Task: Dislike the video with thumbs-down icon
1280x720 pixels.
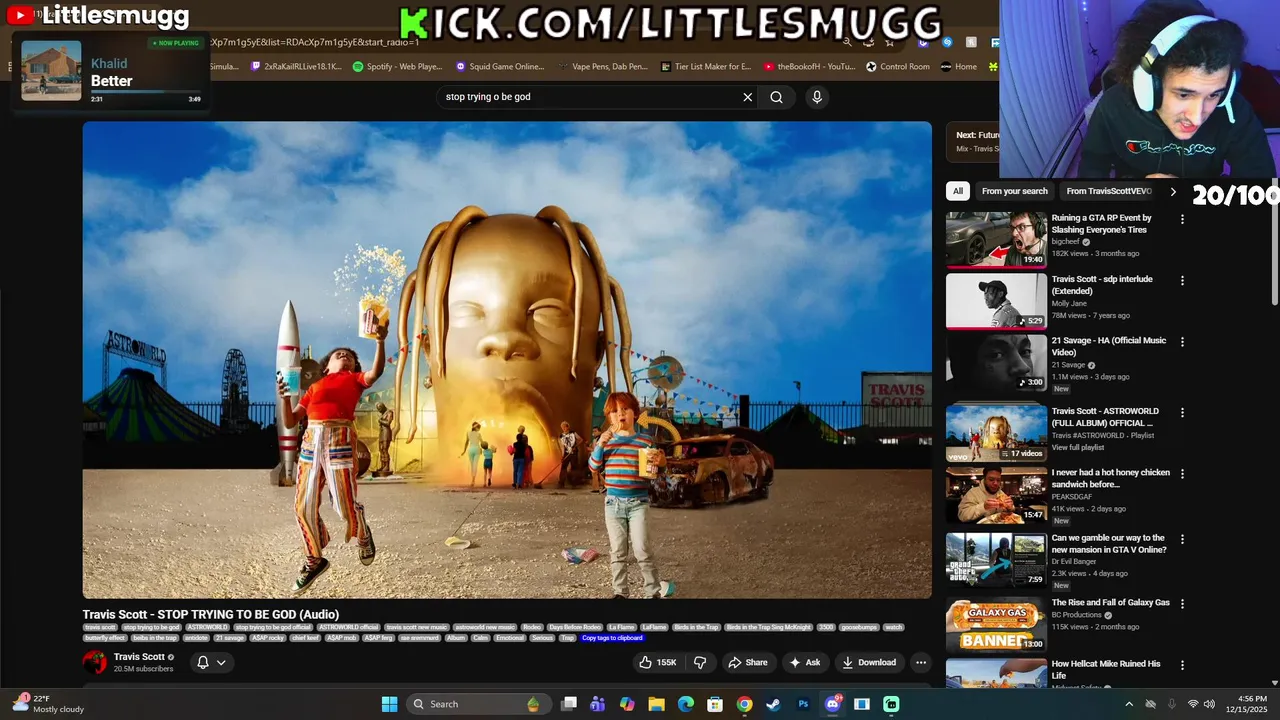Action: [x=700, y=662]
